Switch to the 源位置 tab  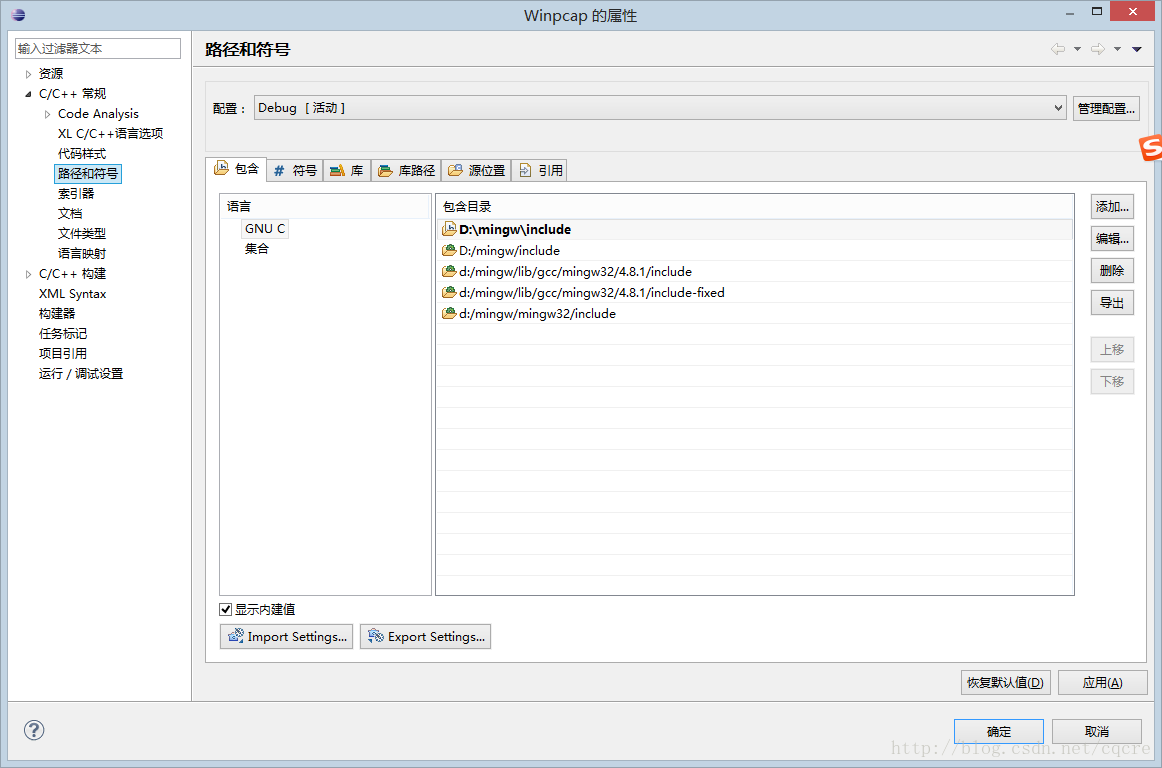pos(477,171)
